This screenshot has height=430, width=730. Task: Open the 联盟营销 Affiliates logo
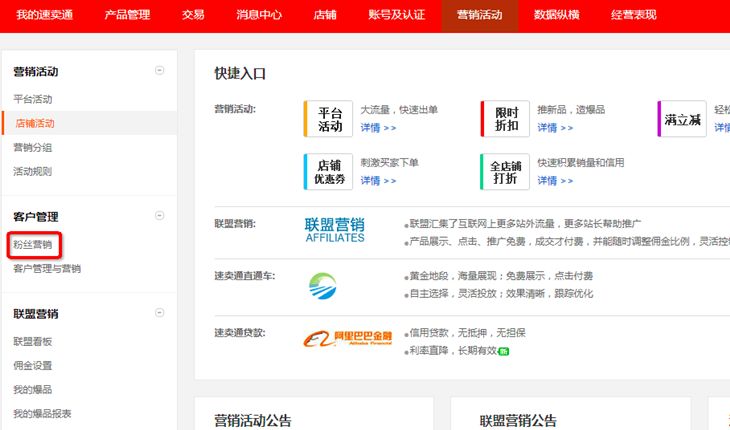(334, 230)
